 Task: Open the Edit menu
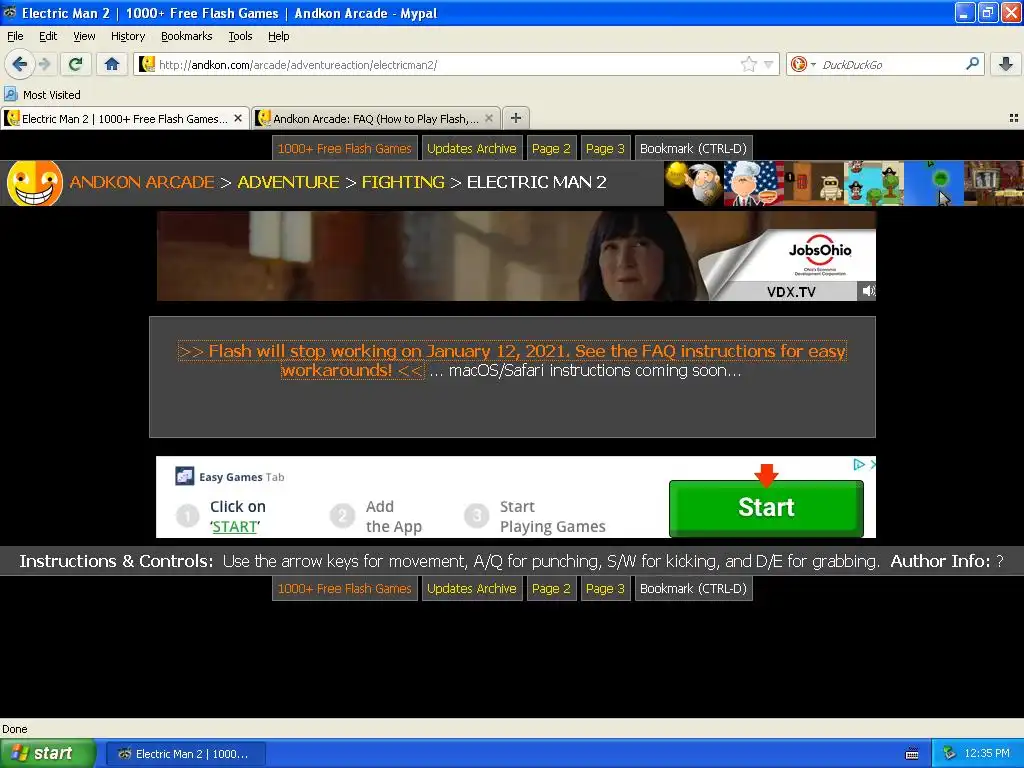pos(48,36)
